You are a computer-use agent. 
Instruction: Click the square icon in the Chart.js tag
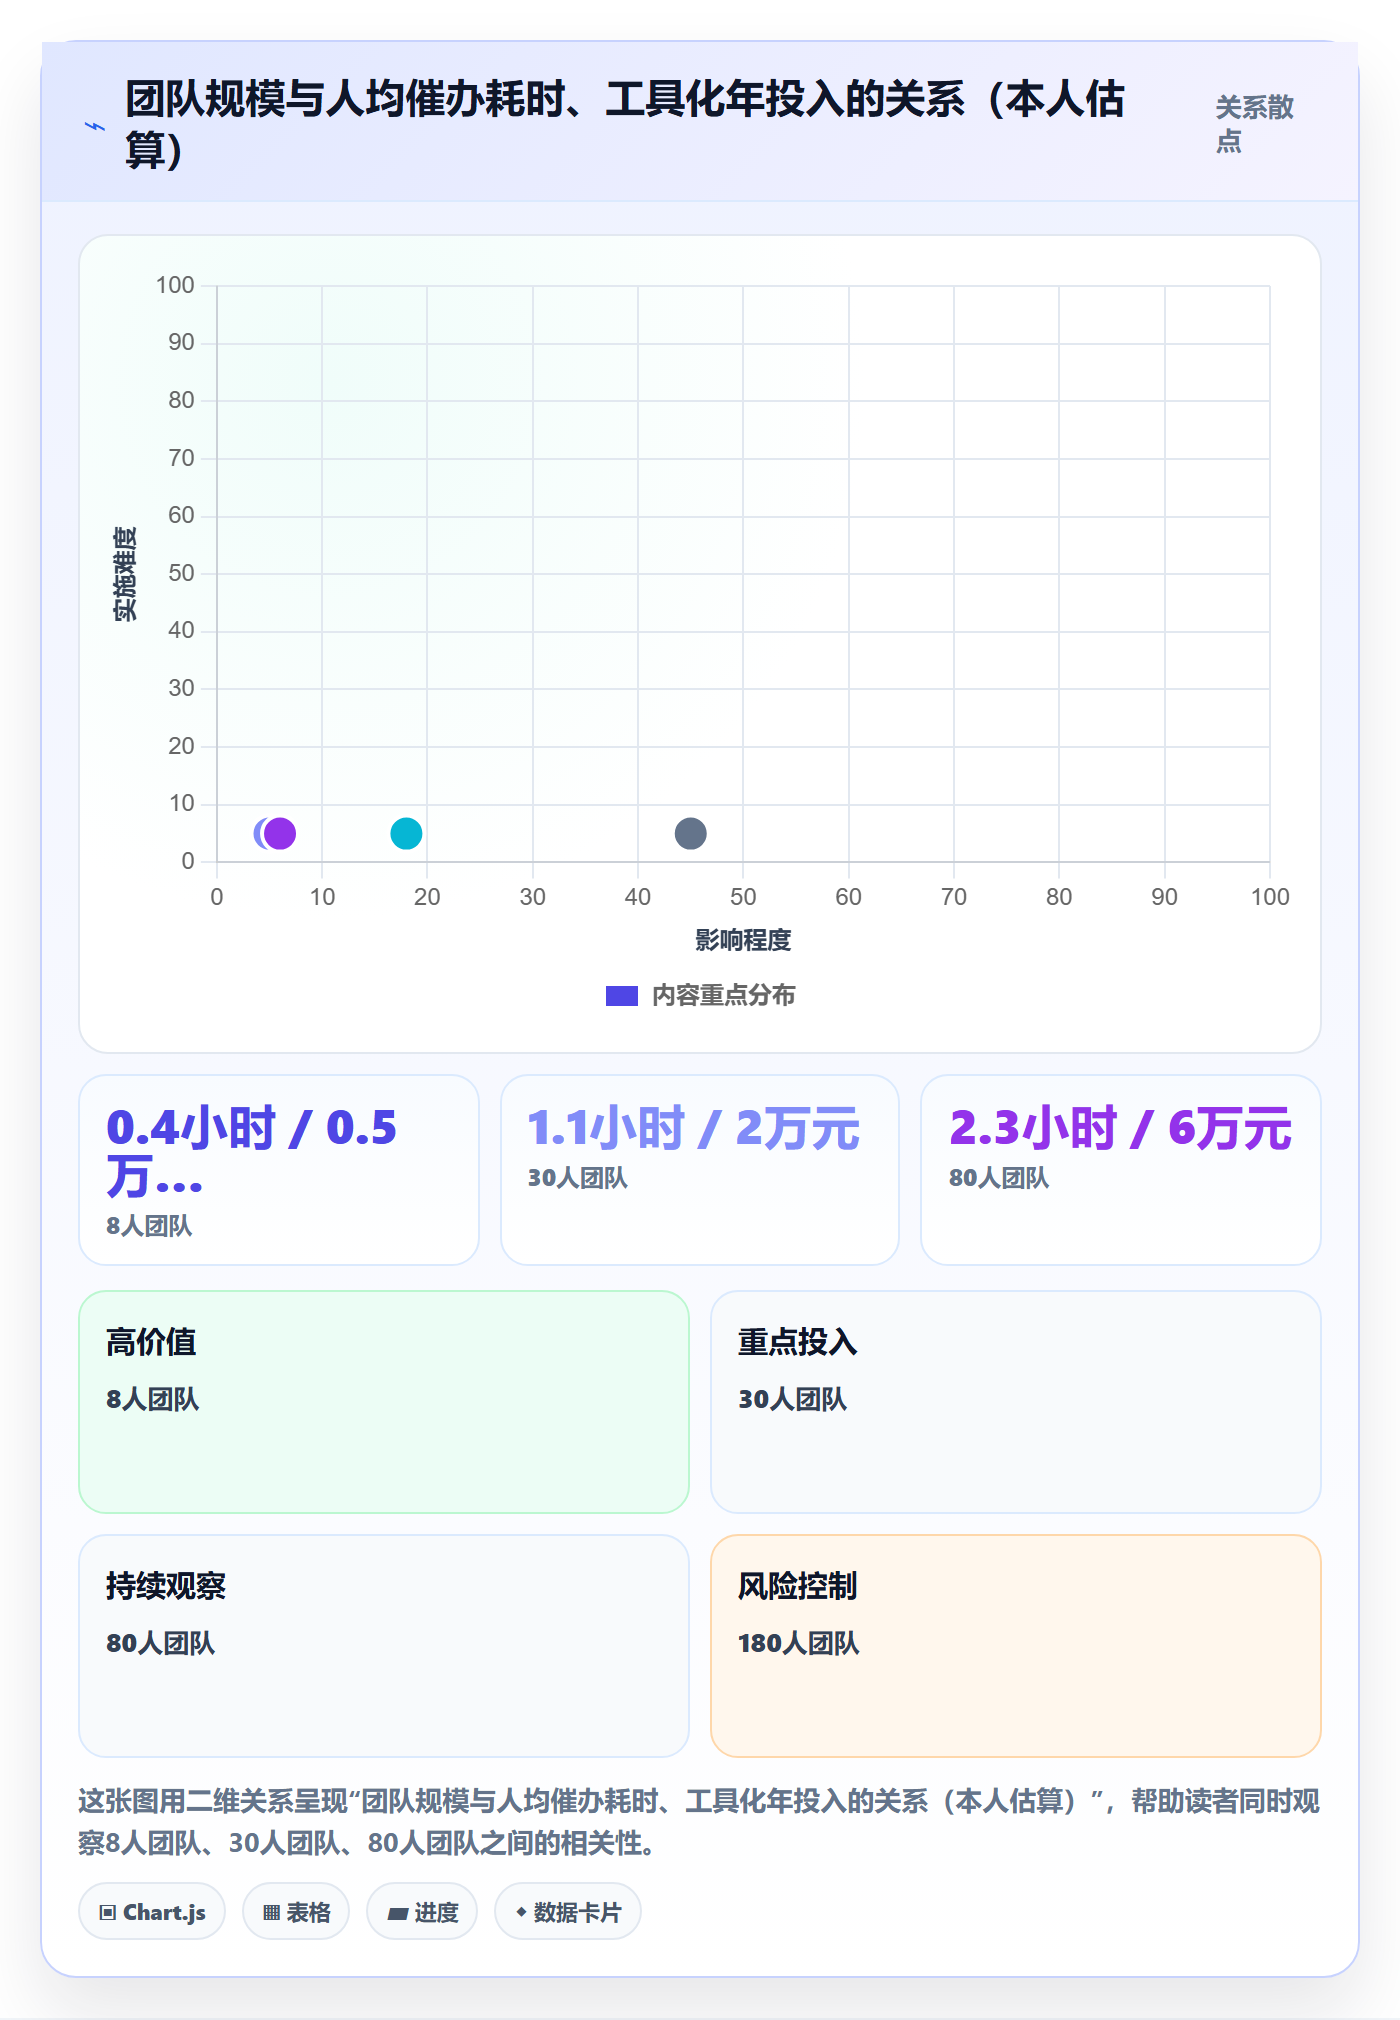click(108, 1913)
